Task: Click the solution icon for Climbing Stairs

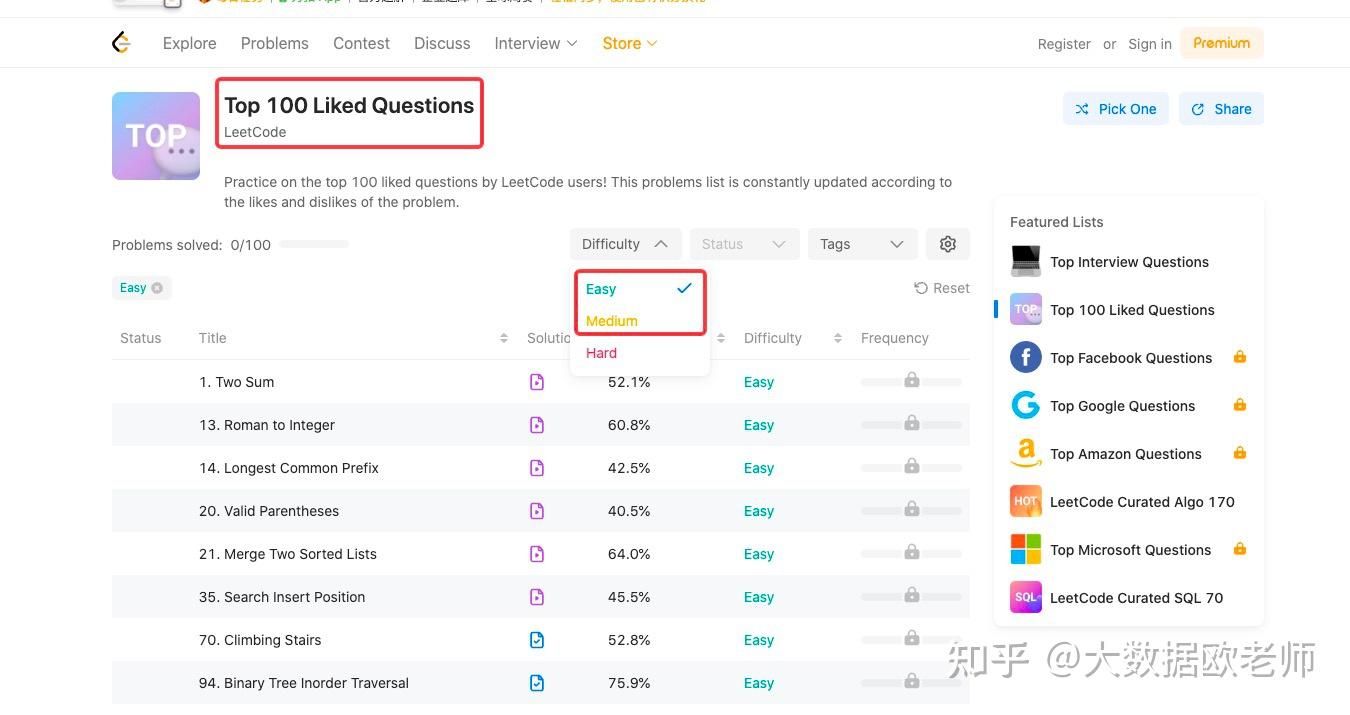Action: point(537,639)
